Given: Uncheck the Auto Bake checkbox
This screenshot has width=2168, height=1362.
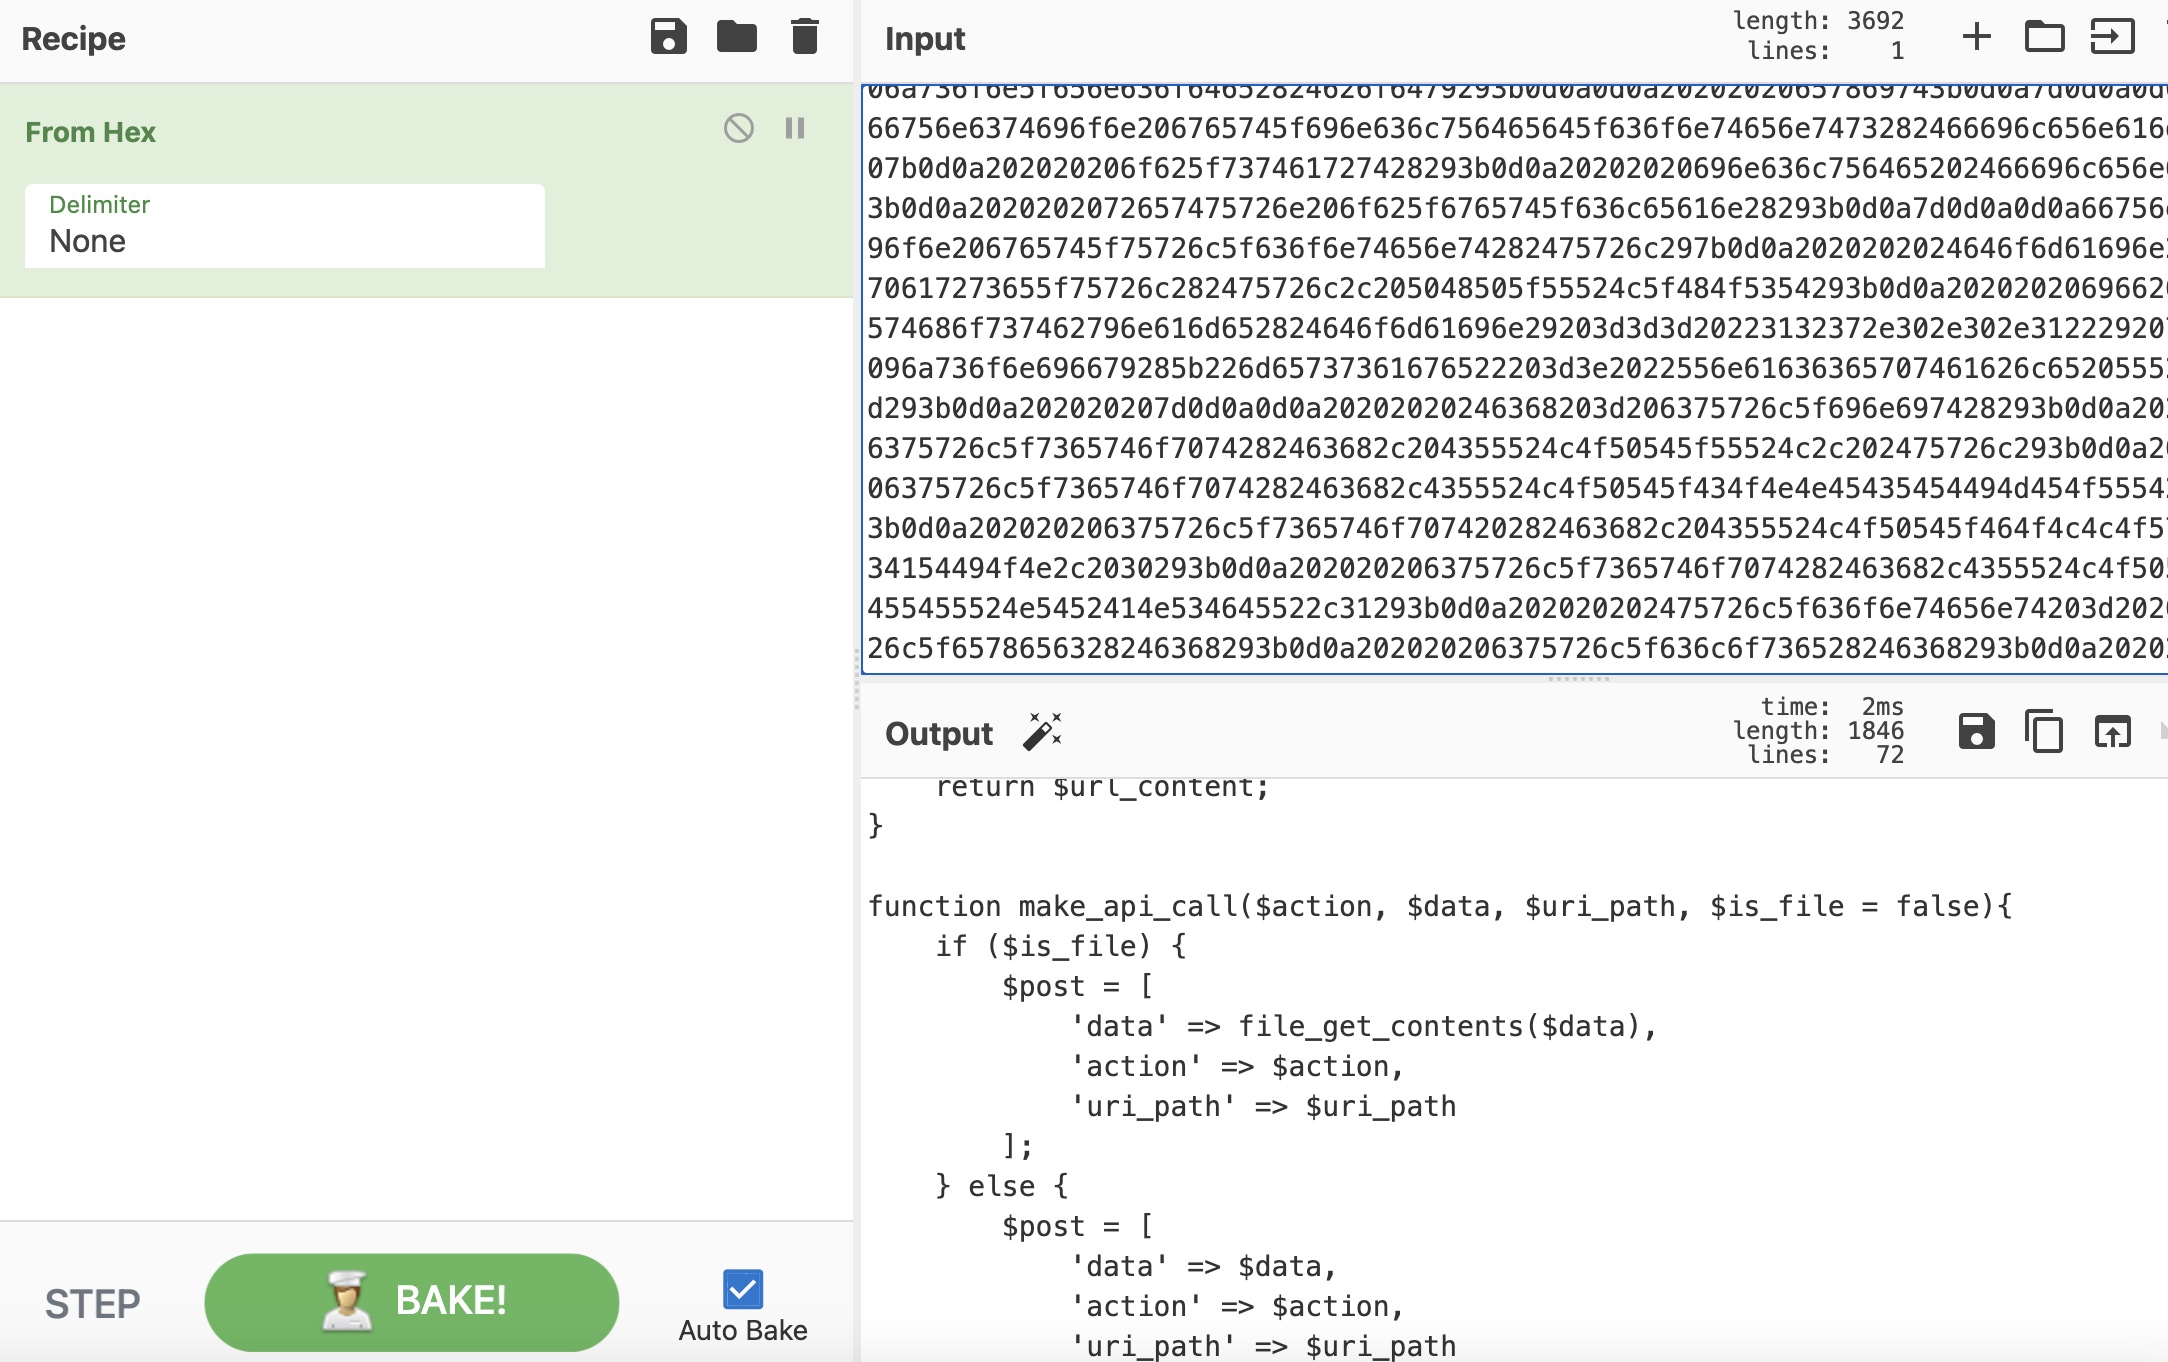Looking at the screenshot, I should (742, 1289).
